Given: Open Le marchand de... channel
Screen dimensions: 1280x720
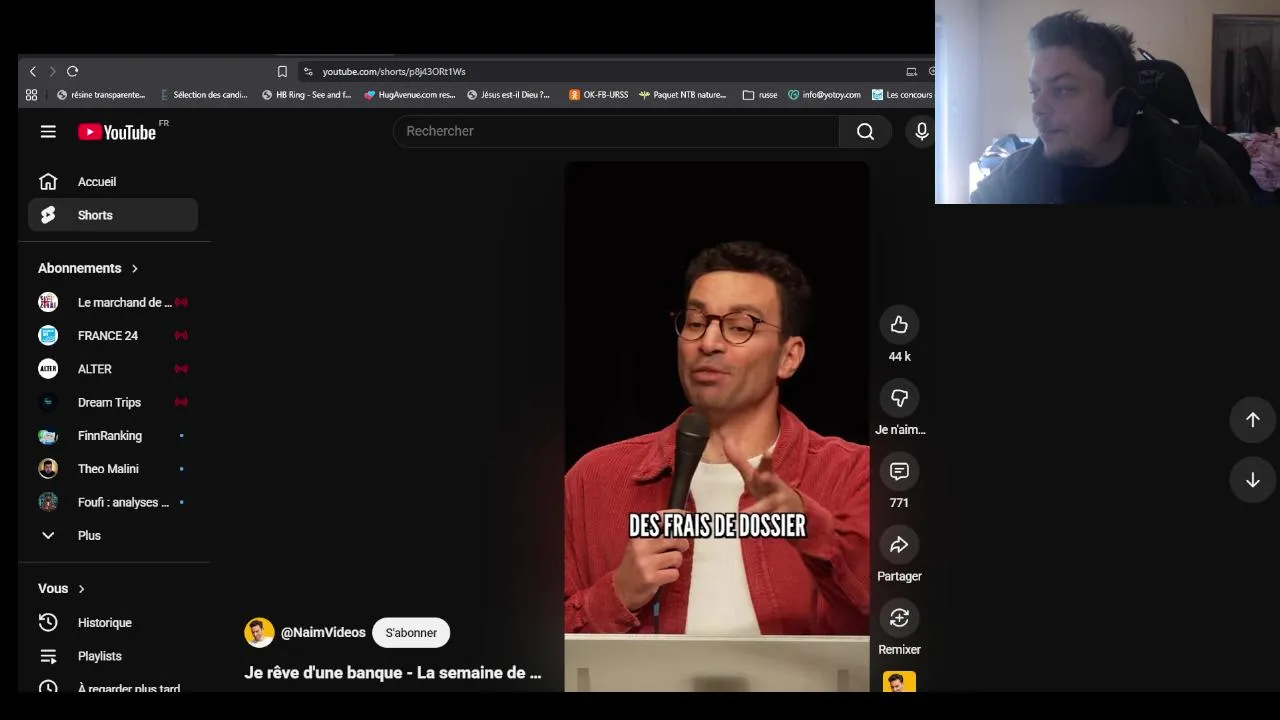Looking at the screenshot, I should point(113,302).
